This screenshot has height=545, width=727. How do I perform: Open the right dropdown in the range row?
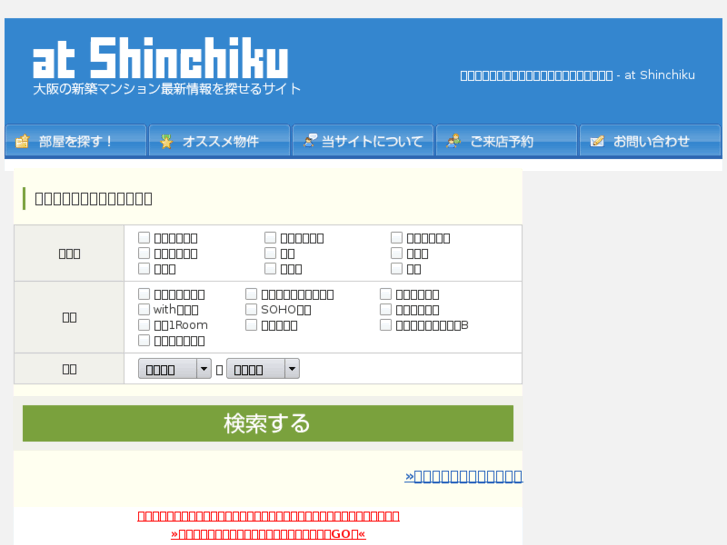pyautogui.click(x=263, y=369)
